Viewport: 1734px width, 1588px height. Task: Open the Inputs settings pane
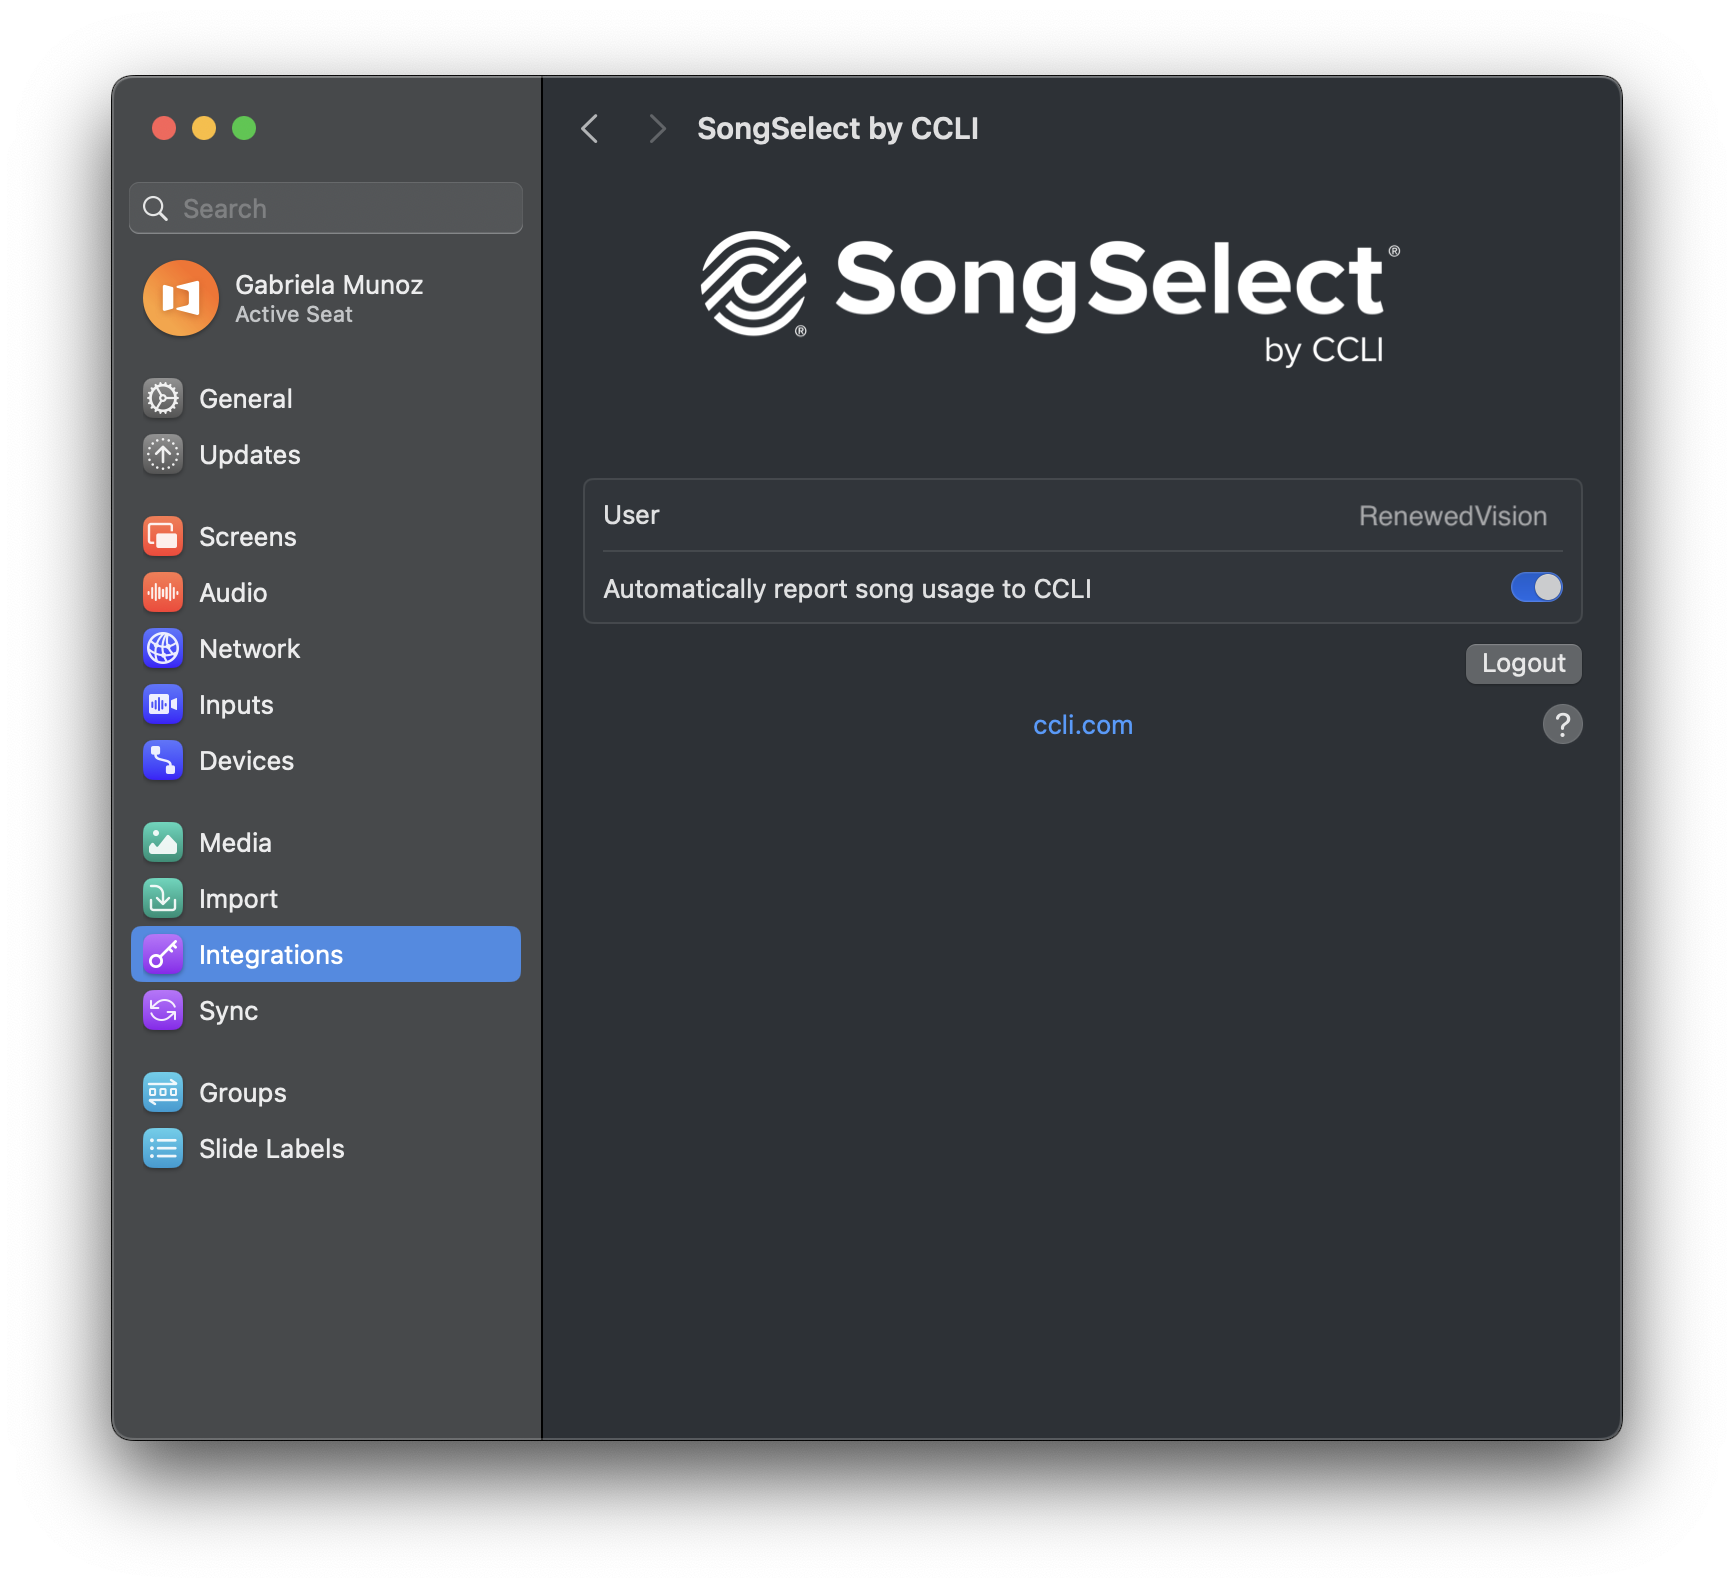click(x=326, y=704)
